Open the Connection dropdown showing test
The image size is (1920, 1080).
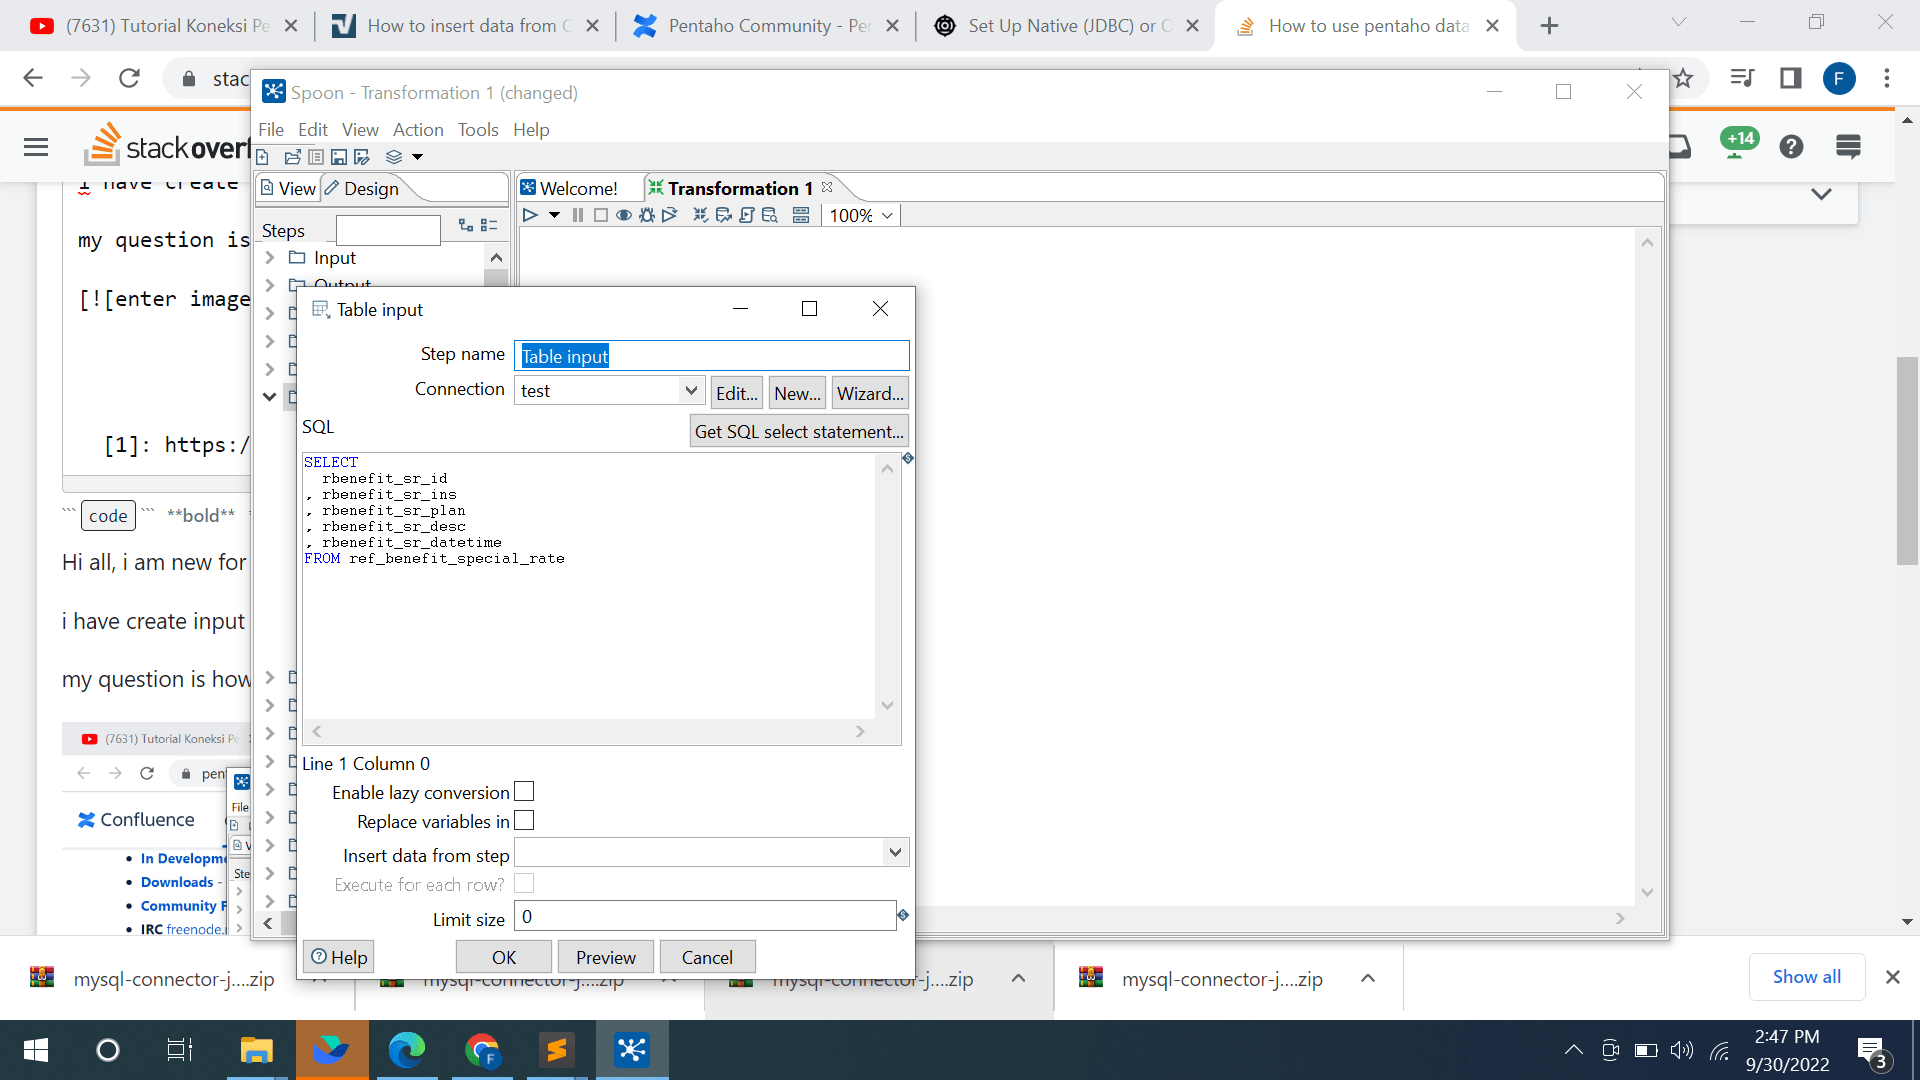pos(691,391)
